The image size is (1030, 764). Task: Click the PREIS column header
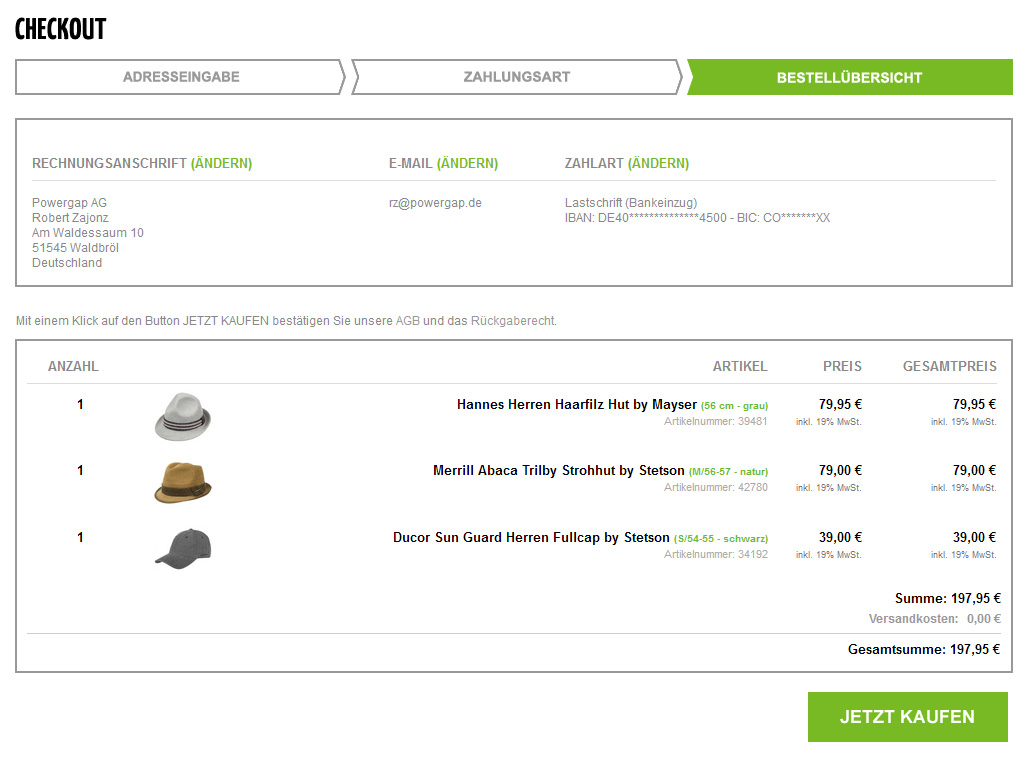click(842, 367)
